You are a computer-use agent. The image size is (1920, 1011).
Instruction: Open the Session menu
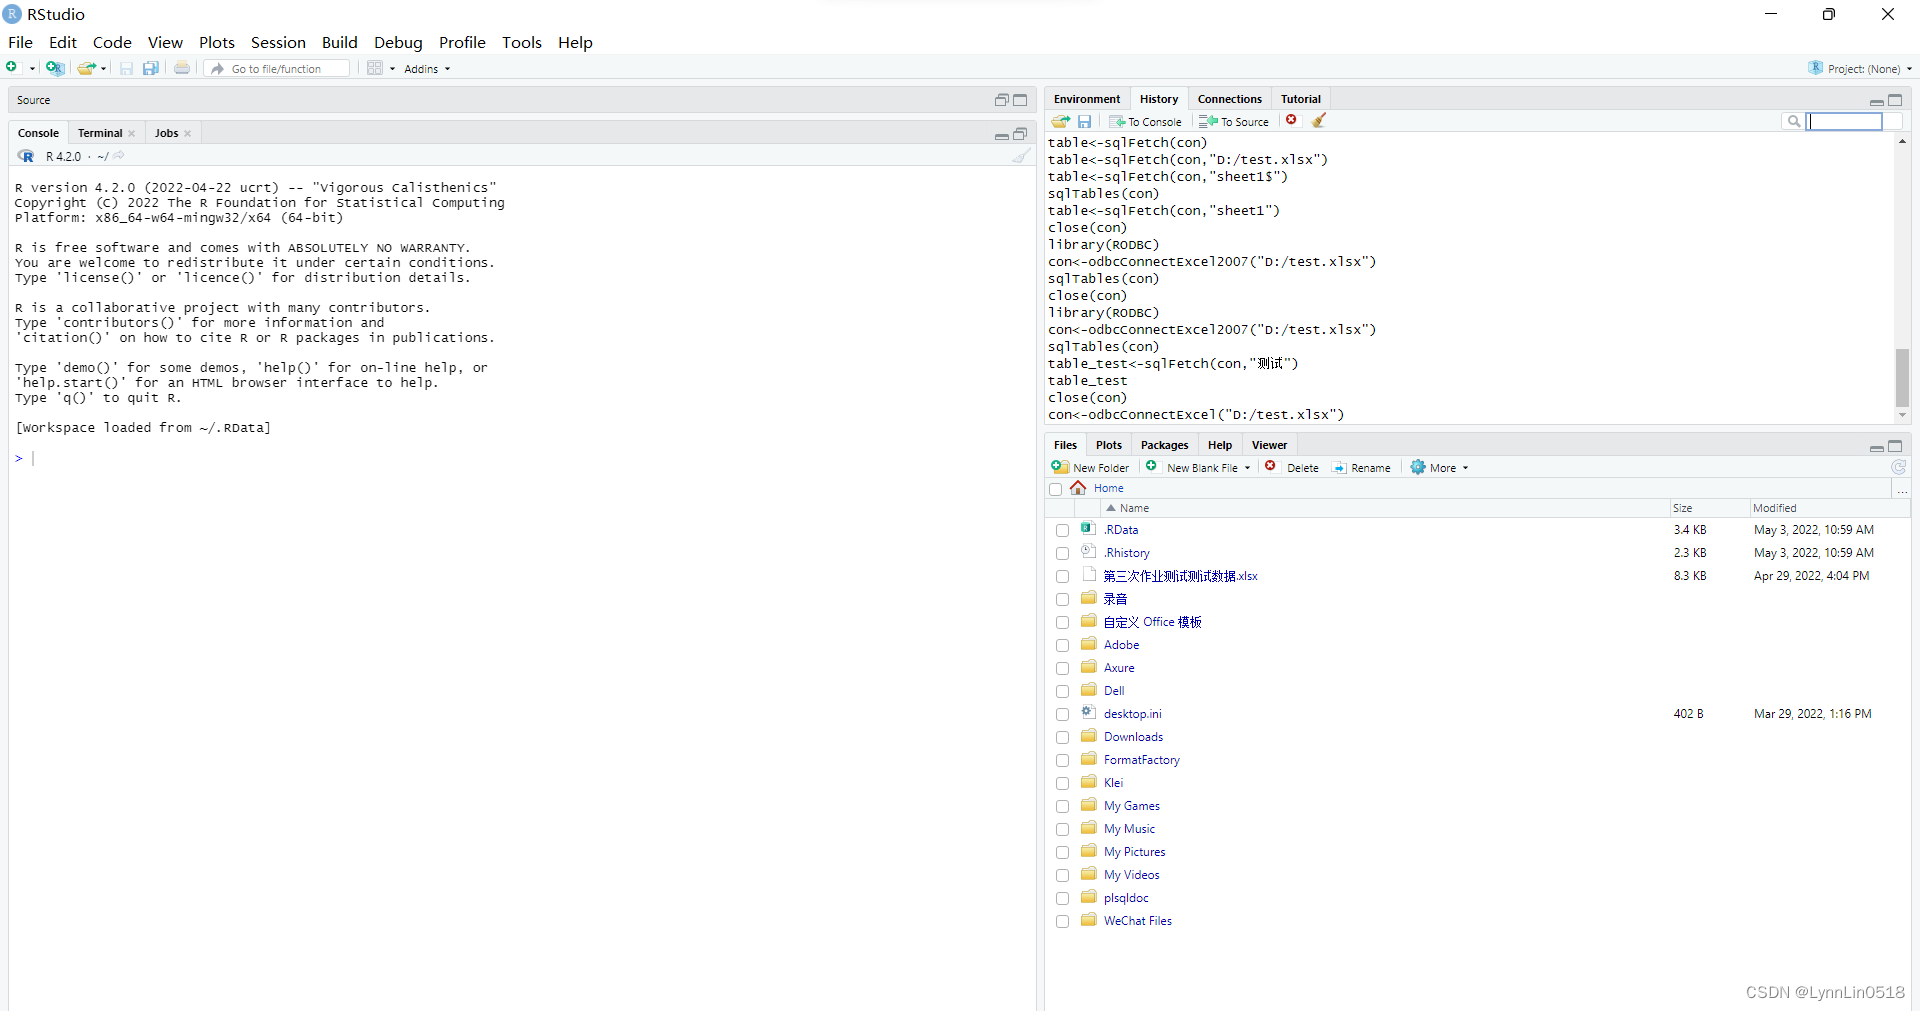[278, 42]
